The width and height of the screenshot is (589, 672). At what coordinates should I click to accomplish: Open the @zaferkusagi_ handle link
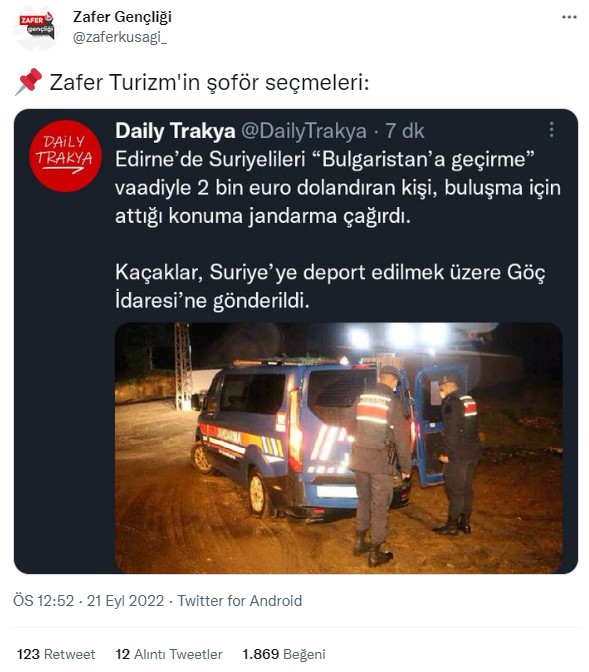point(120,38)
